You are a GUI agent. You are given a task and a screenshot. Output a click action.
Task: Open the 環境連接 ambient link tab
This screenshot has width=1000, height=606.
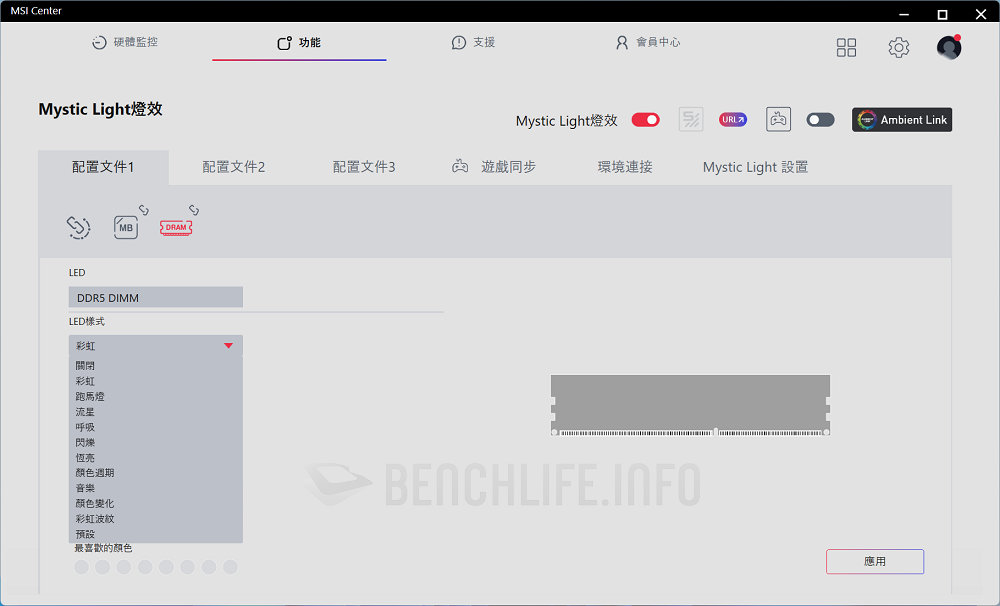[625, 167]
